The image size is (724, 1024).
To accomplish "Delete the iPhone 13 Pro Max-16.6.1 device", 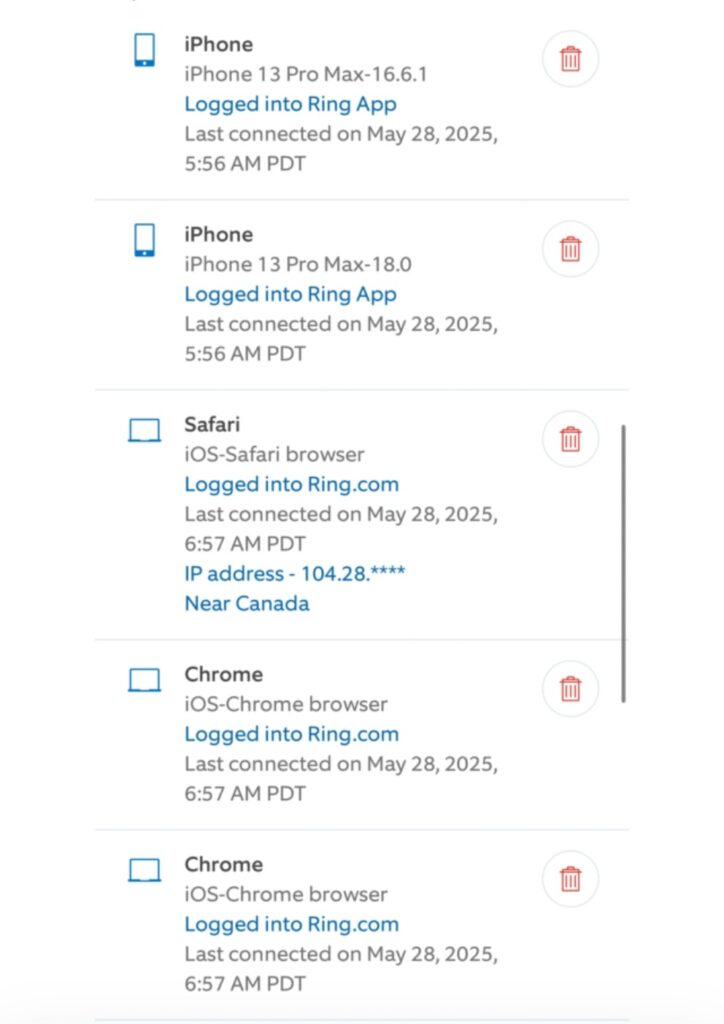I will [x=570, y=59].
